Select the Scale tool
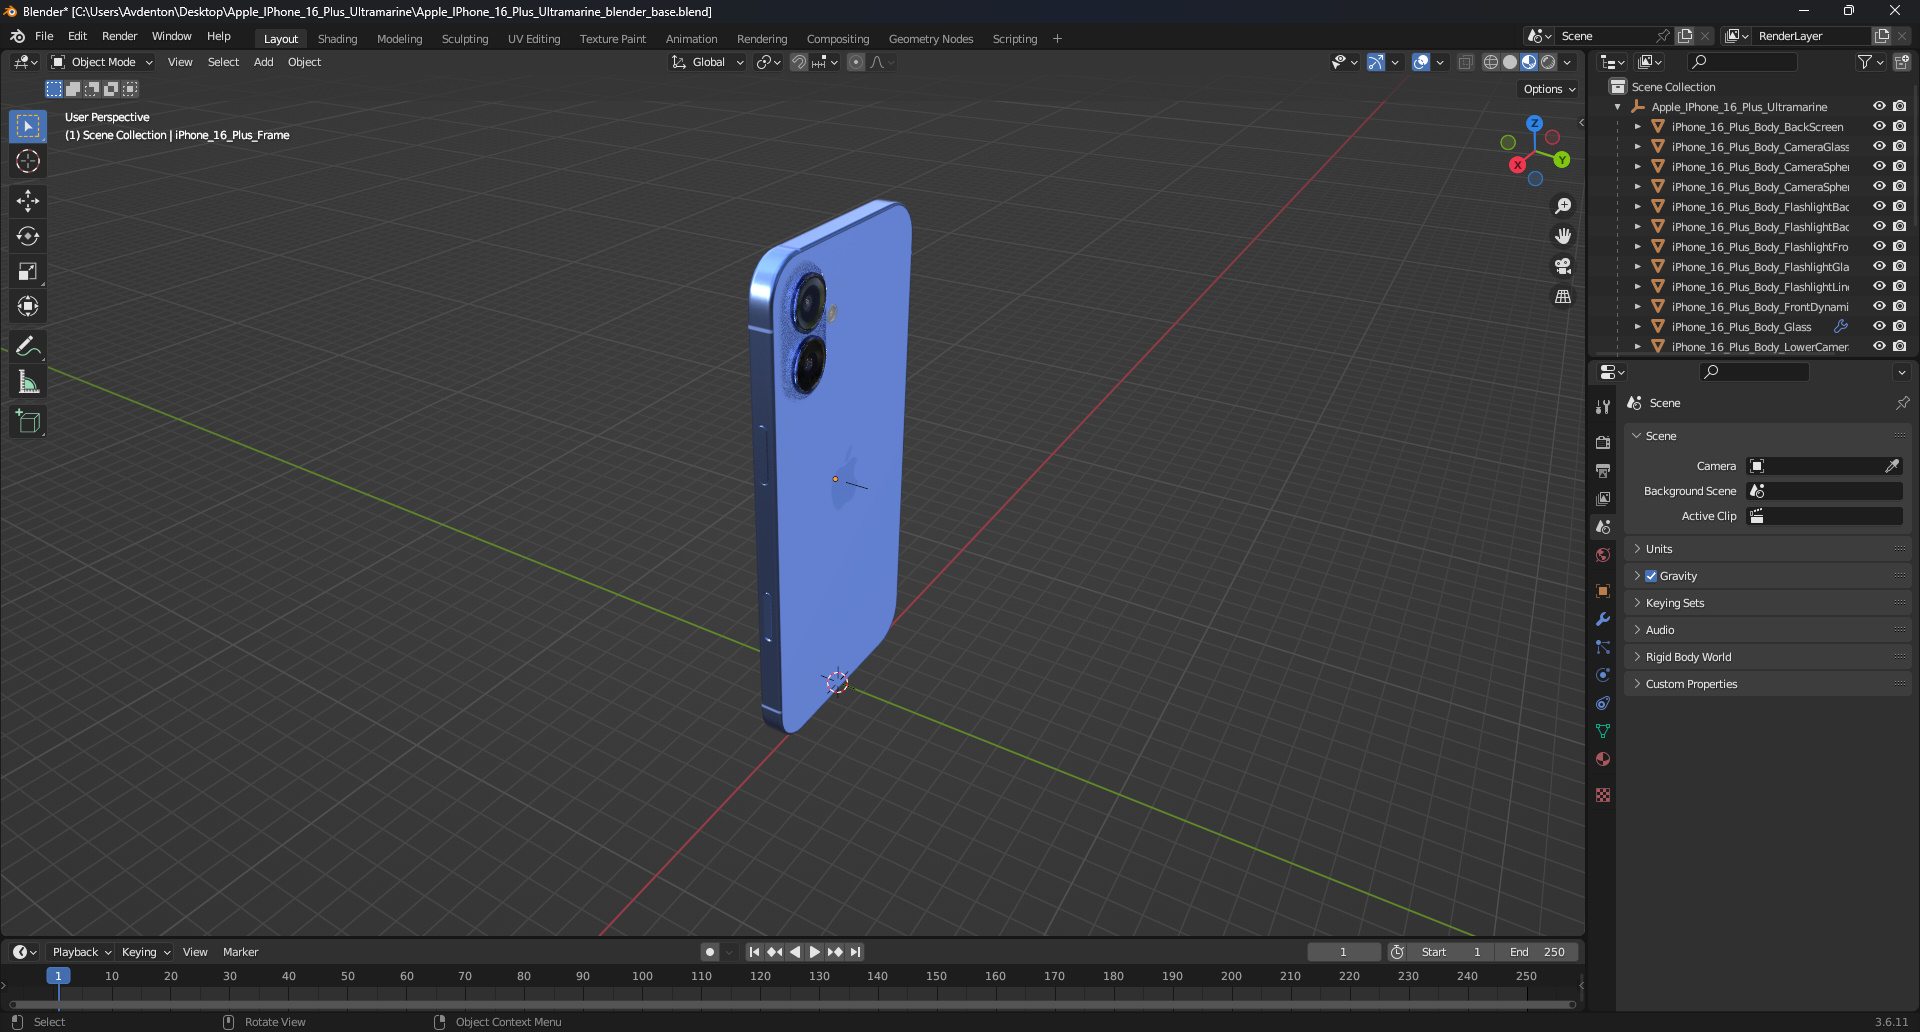 pos(28,271)
